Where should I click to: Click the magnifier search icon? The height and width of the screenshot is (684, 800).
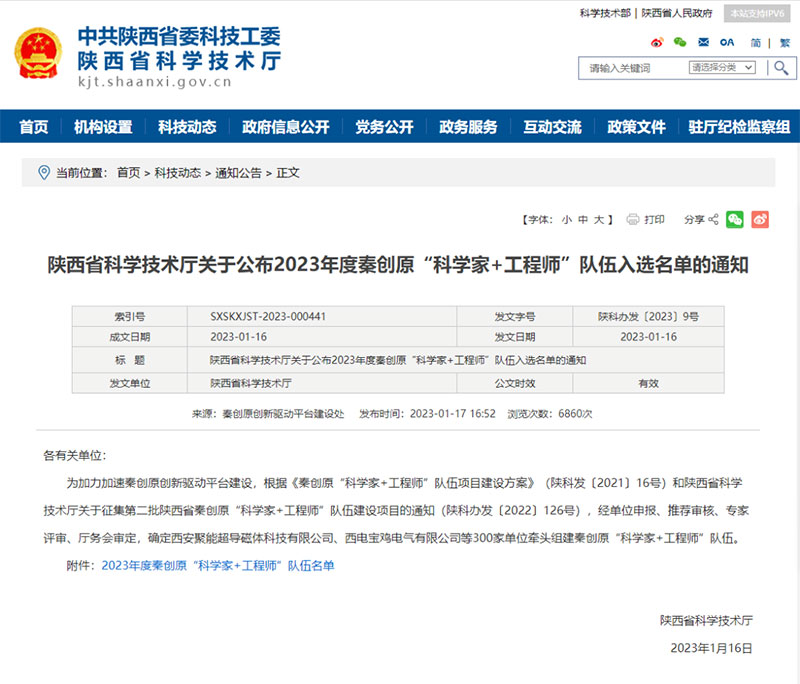tap(780, 67)
